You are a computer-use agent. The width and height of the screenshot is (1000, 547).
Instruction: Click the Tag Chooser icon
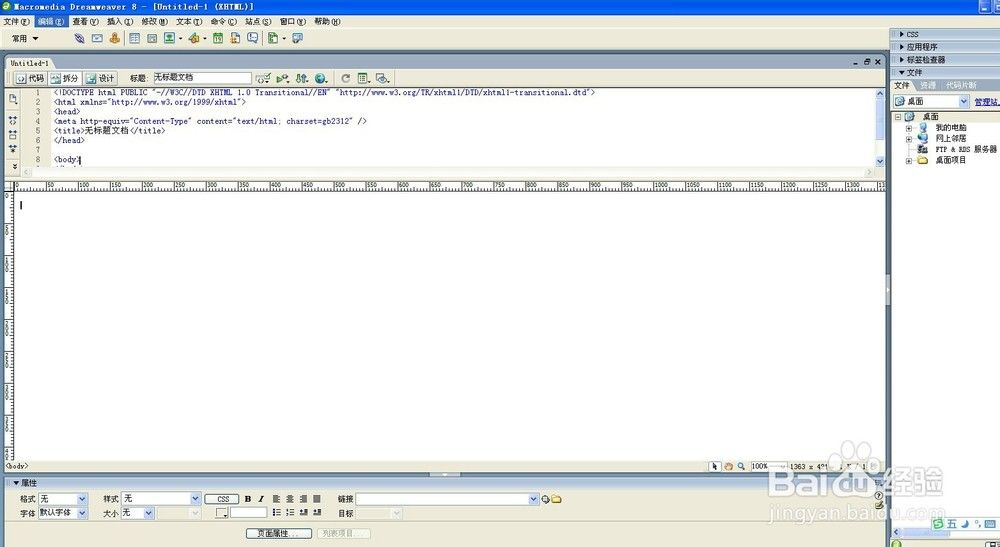pyautogui.click(x=297, y=38)
